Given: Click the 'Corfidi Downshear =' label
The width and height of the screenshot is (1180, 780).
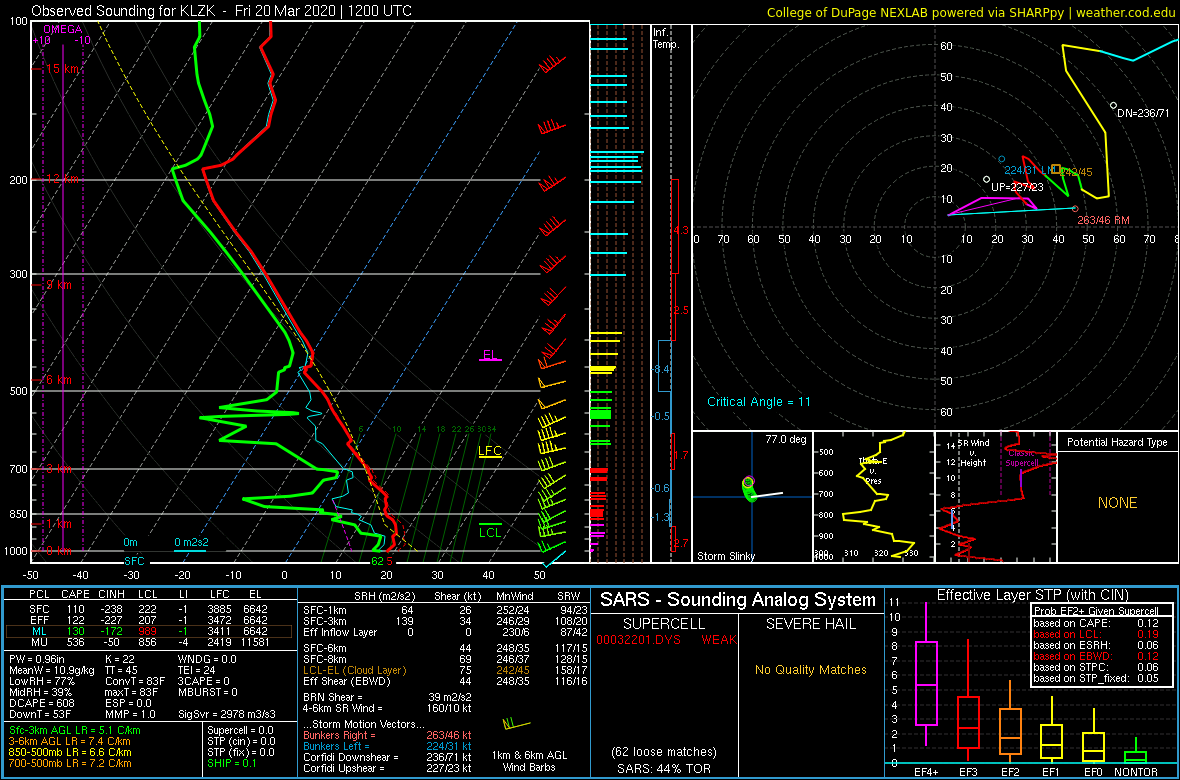Looking at the screenshot, I should point(350,757).
